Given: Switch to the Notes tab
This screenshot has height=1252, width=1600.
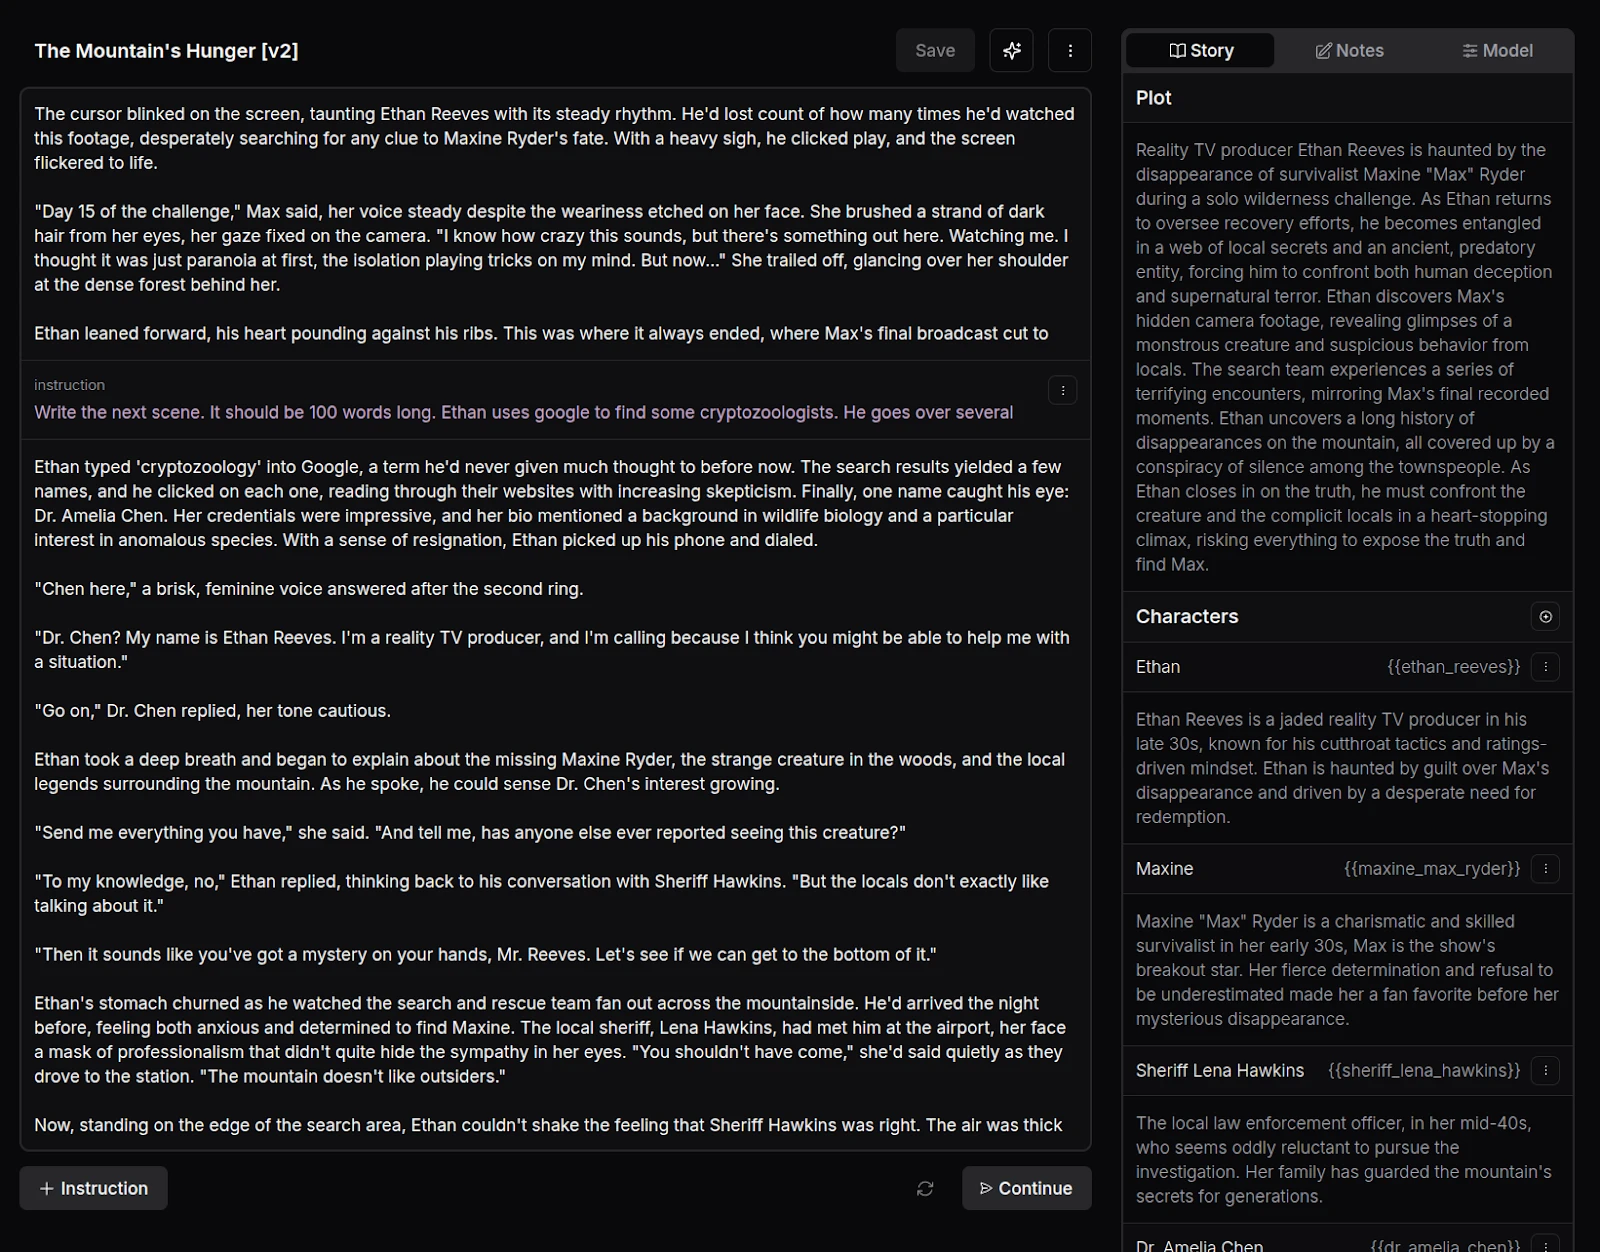Looking at the screenshot, I should 1349,51.
